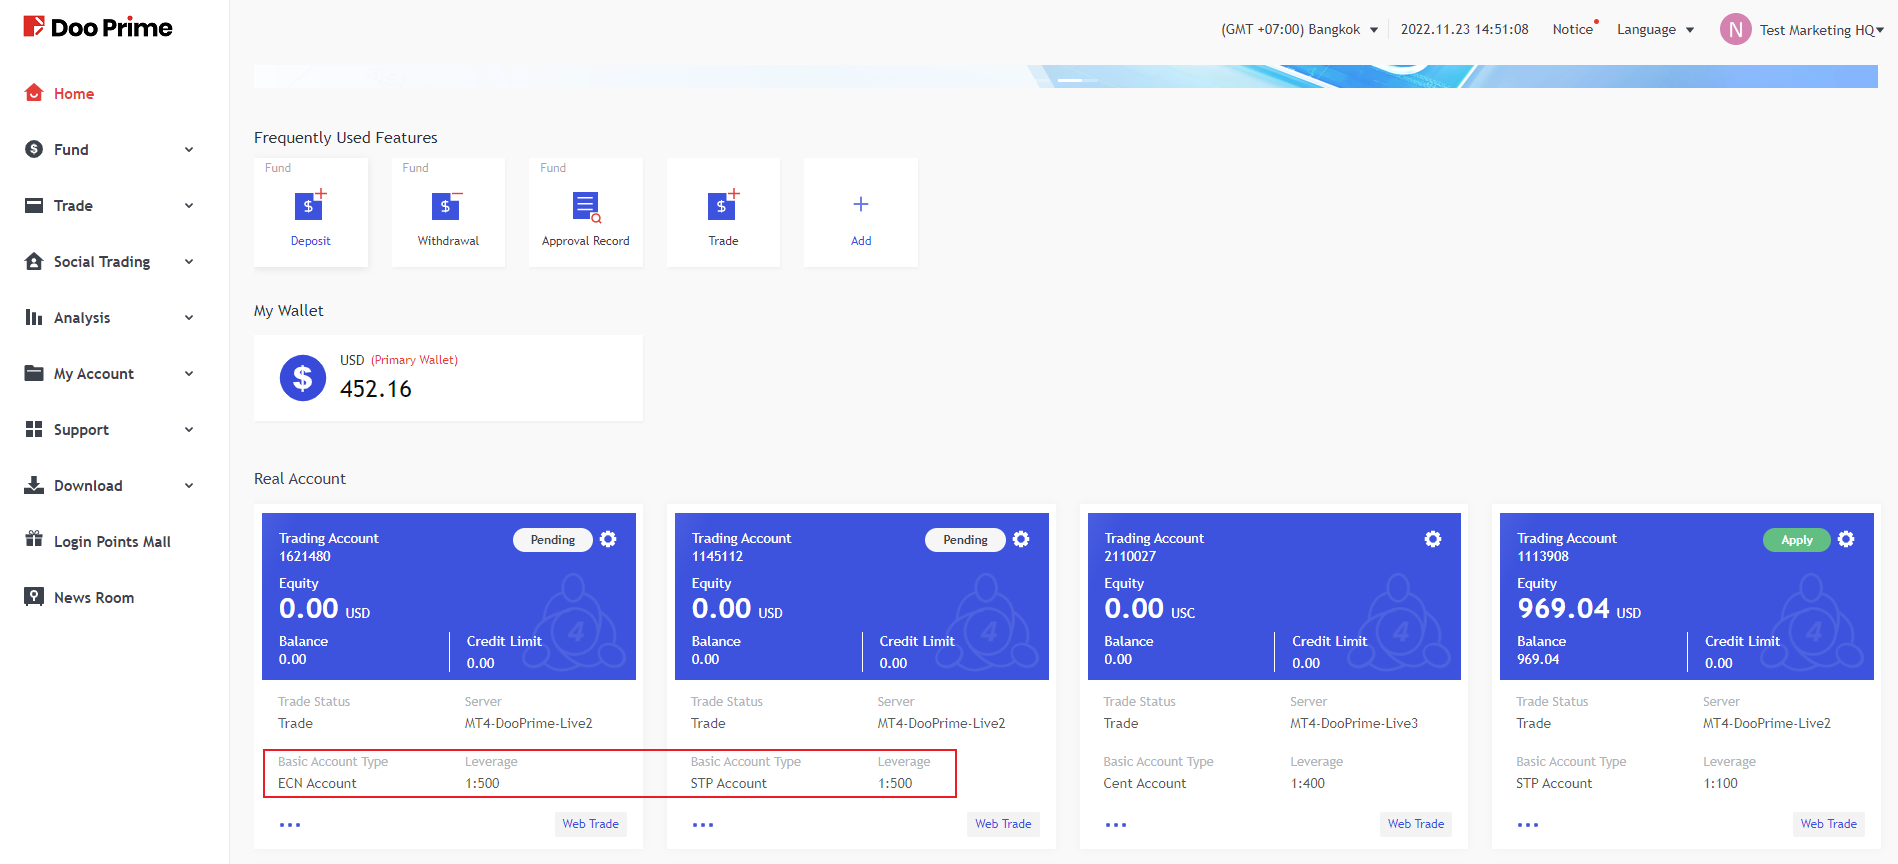Click Web Trade for account 1145112
Image resolution: width=1898 pixels, height=864 pixels.
point(1002,824)
